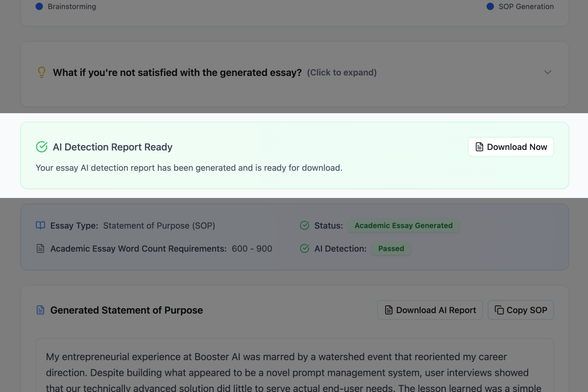The height and width of the screenshot is (392, 588).
Task: Click the file icon in Download AI Report
Action: (x=388, y=310)
